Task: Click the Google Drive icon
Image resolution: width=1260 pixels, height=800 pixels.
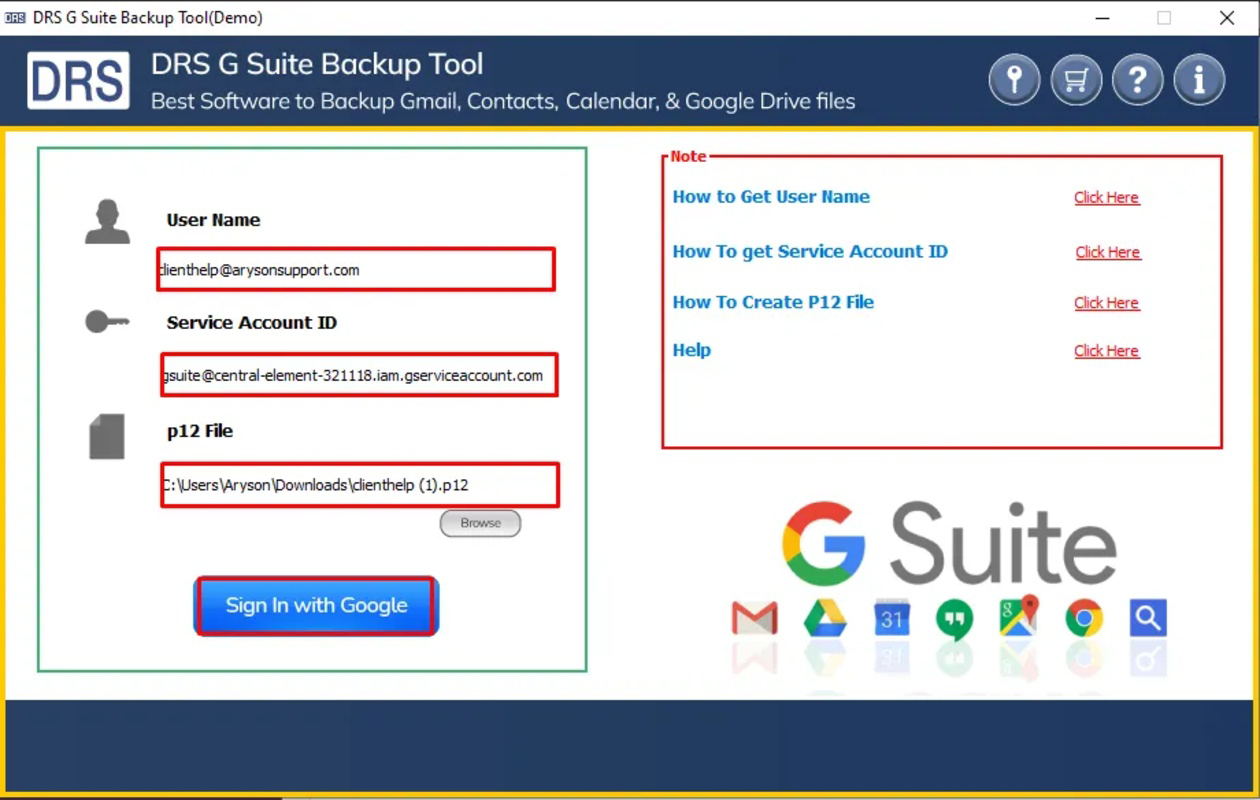Action: click(825, 619)
